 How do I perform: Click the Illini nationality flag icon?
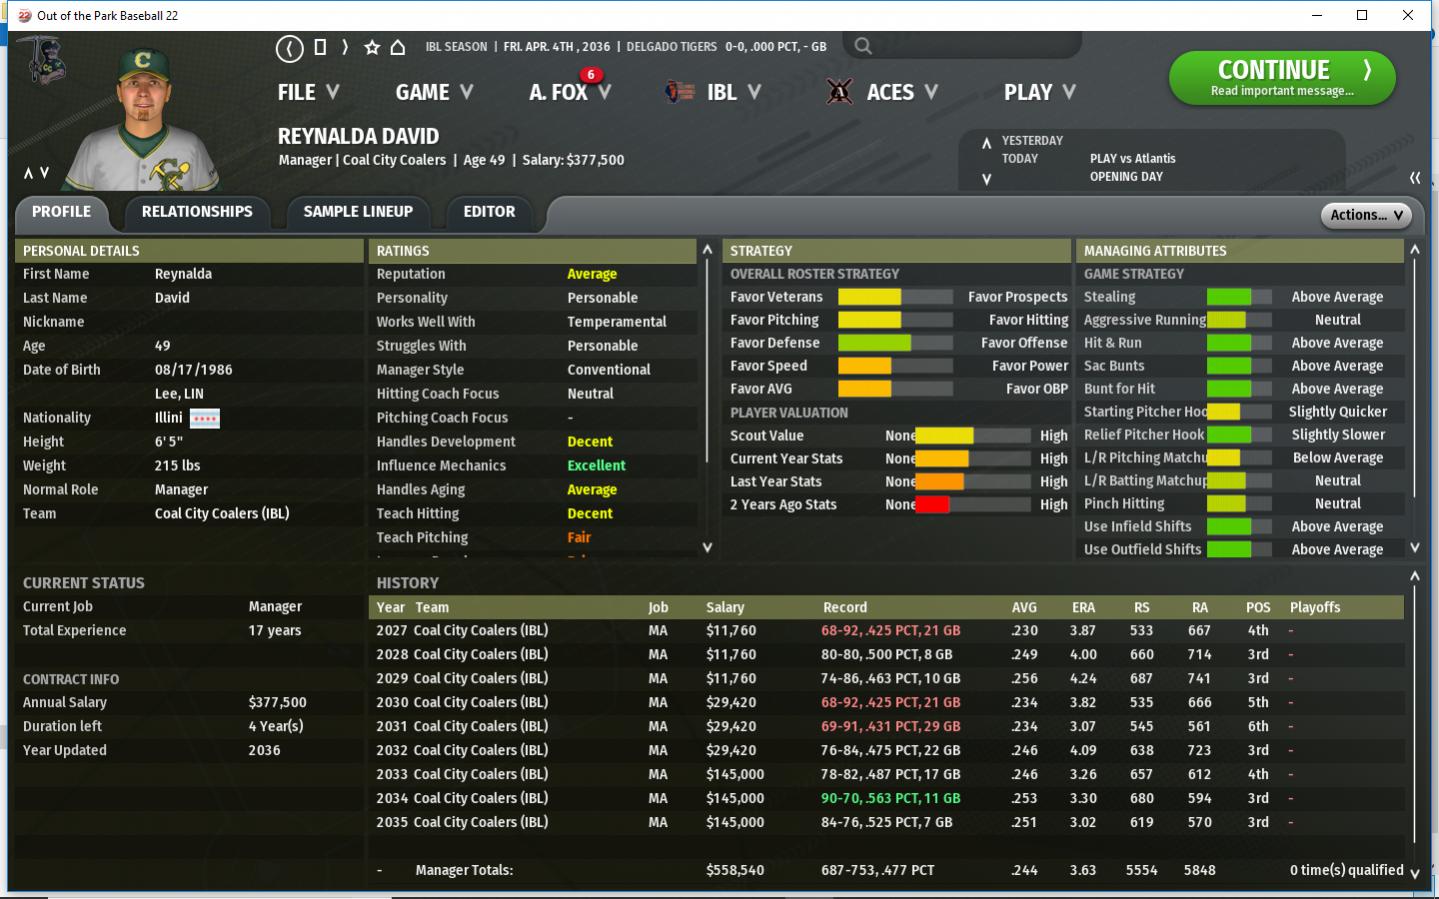[x=204, y=418]
